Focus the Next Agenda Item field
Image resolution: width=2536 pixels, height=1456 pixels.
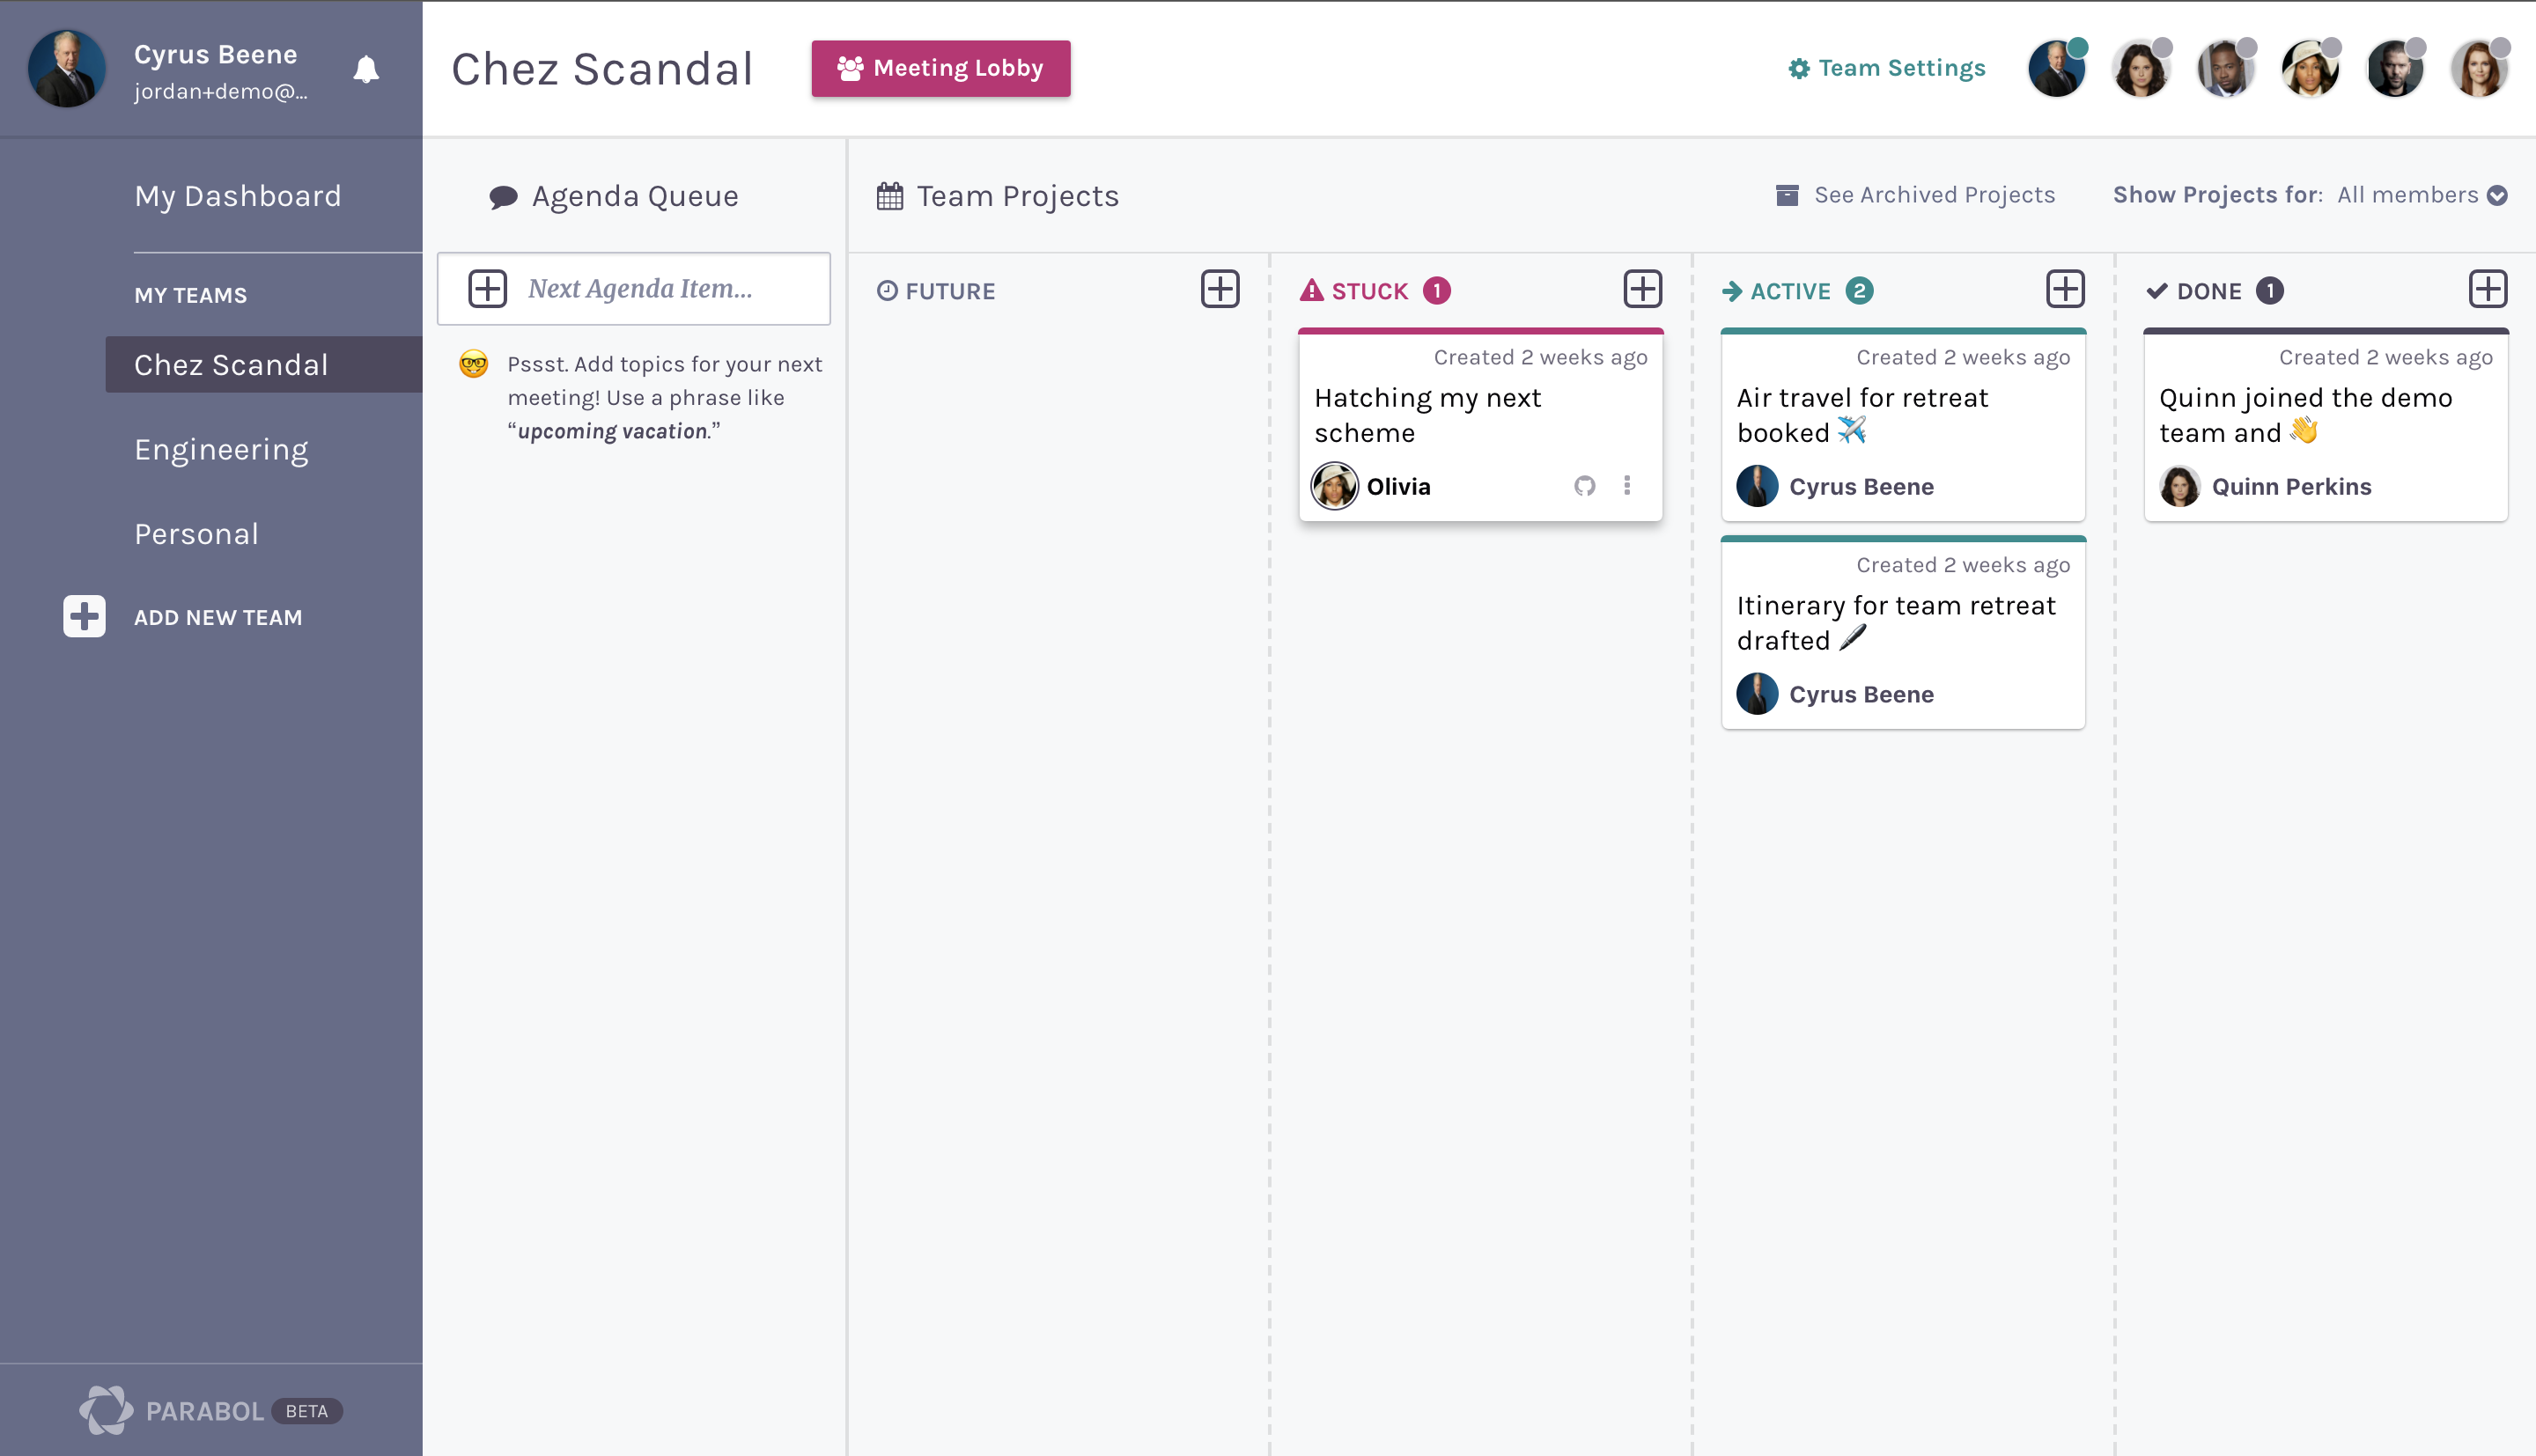coord(634,289)
